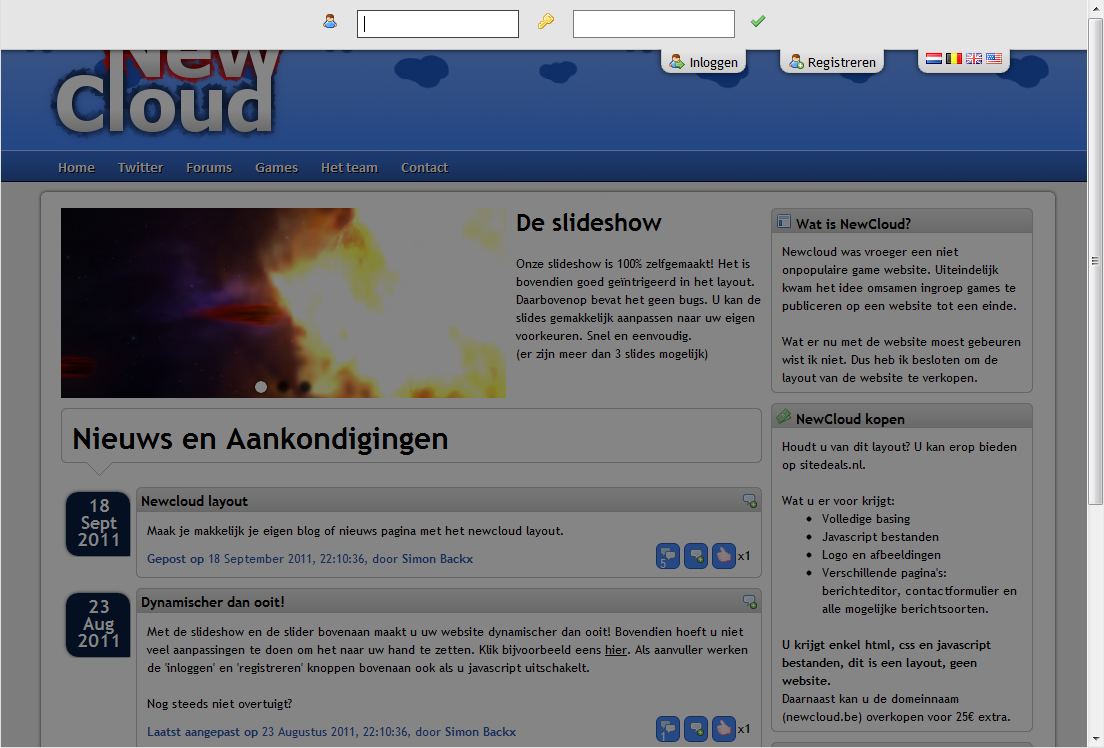View 1 comment on Dynamischer dan ooit post
The width and height of the screenshot is (1104, 748).
coord(667,729)
